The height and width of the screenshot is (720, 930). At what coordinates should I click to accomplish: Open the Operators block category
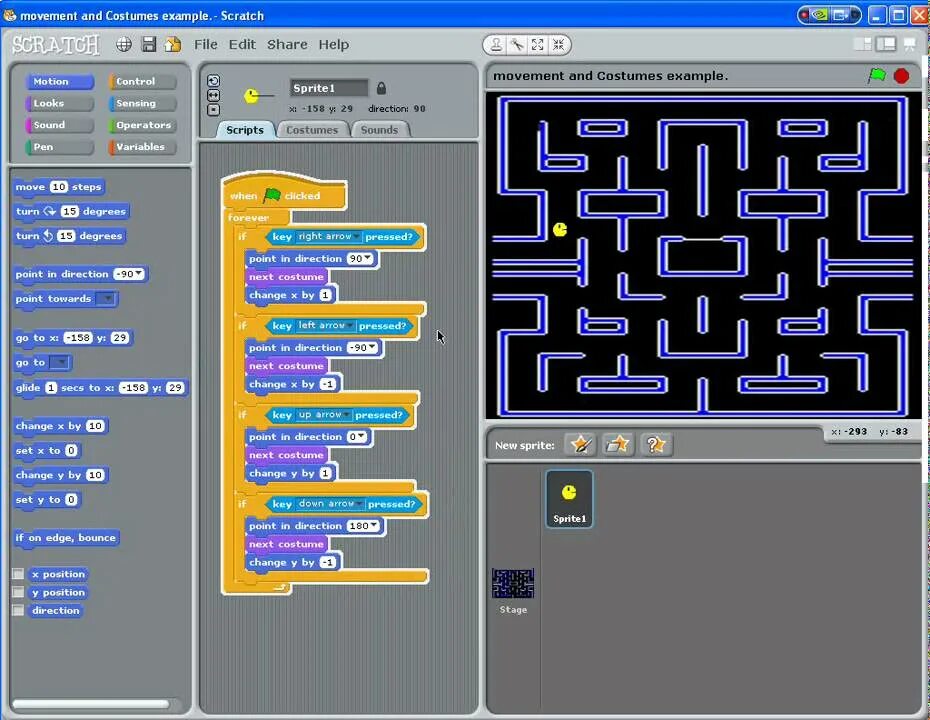tap(142, 125)
